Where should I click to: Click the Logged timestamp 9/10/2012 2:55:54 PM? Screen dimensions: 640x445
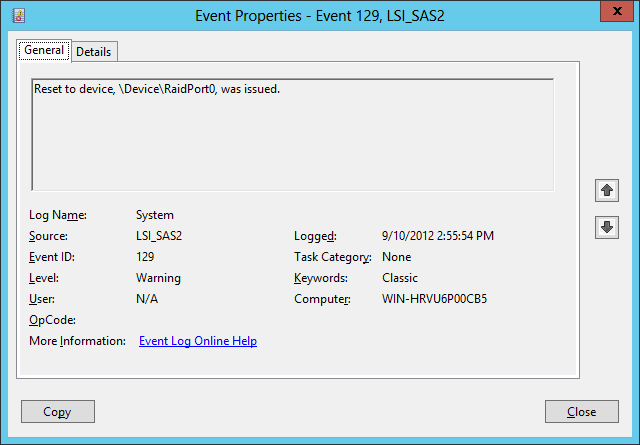tap(438, 236)
